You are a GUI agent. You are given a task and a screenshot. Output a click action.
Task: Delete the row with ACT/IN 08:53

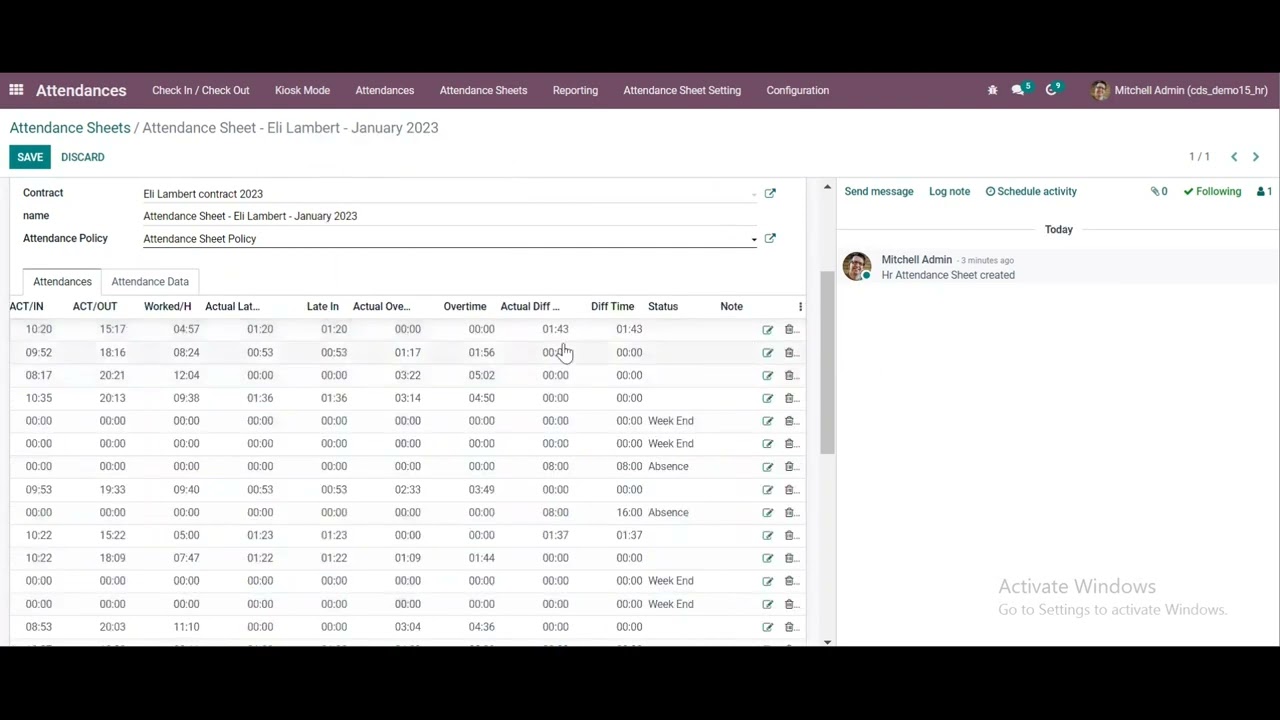point(789,627)
